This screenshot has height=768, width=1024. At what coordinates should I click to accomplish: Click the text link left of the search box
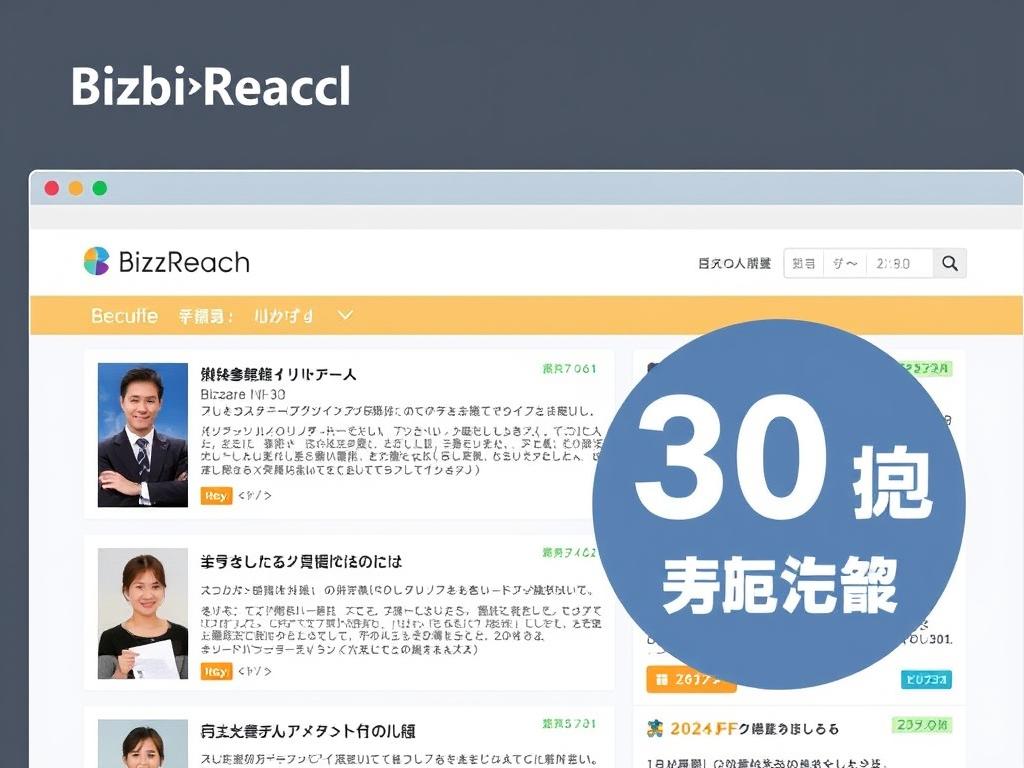pyautogui.click(x=734, y=263)
